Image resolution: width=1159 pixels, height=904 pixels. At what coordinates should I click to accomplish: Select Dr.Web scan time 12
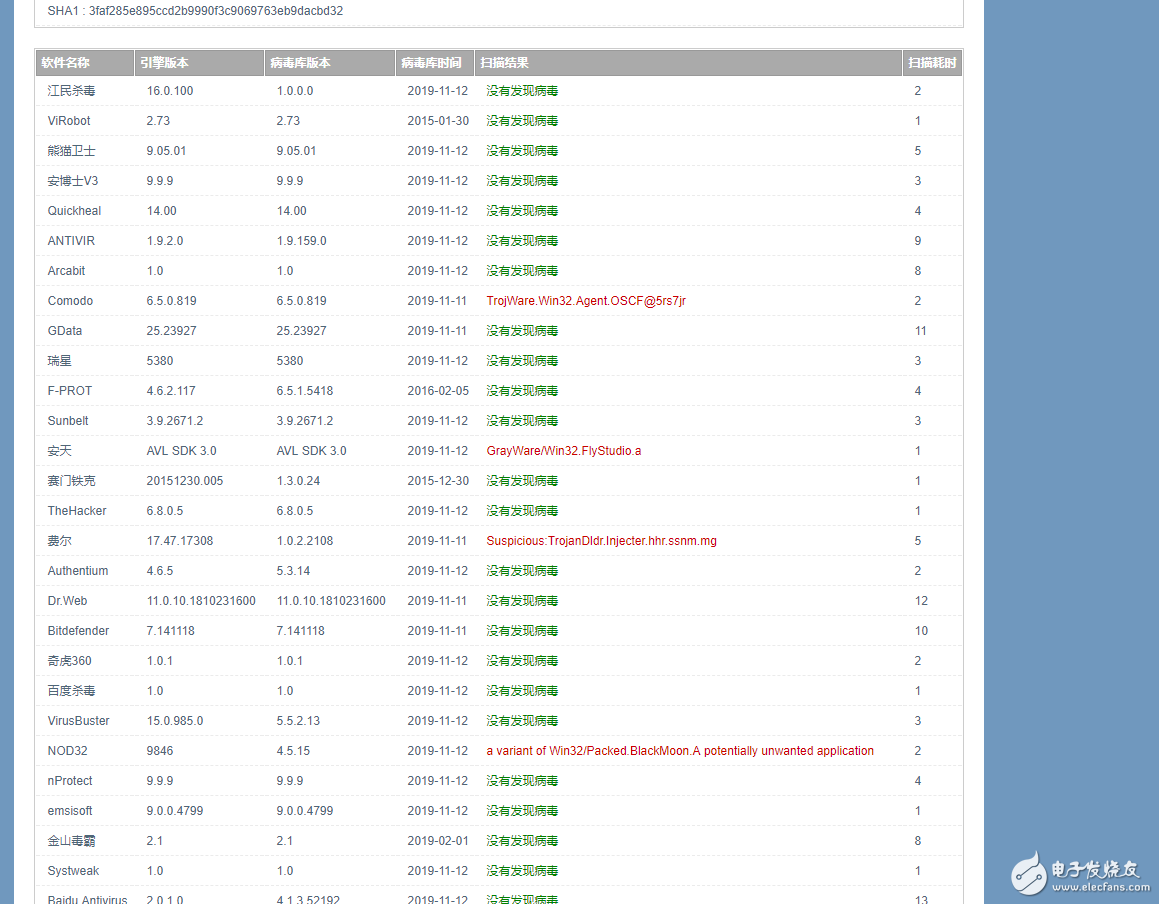[921, 601]
